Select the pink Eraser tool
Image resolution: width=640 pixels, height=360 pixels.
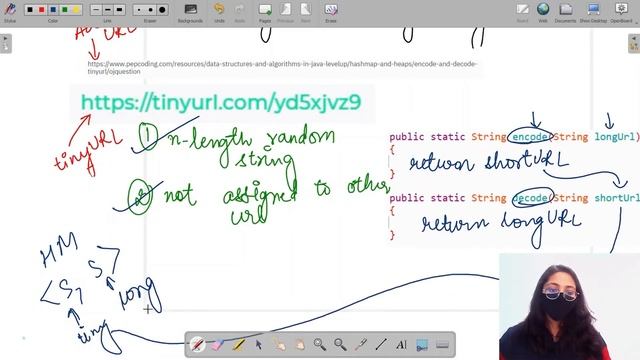point(218,345)
